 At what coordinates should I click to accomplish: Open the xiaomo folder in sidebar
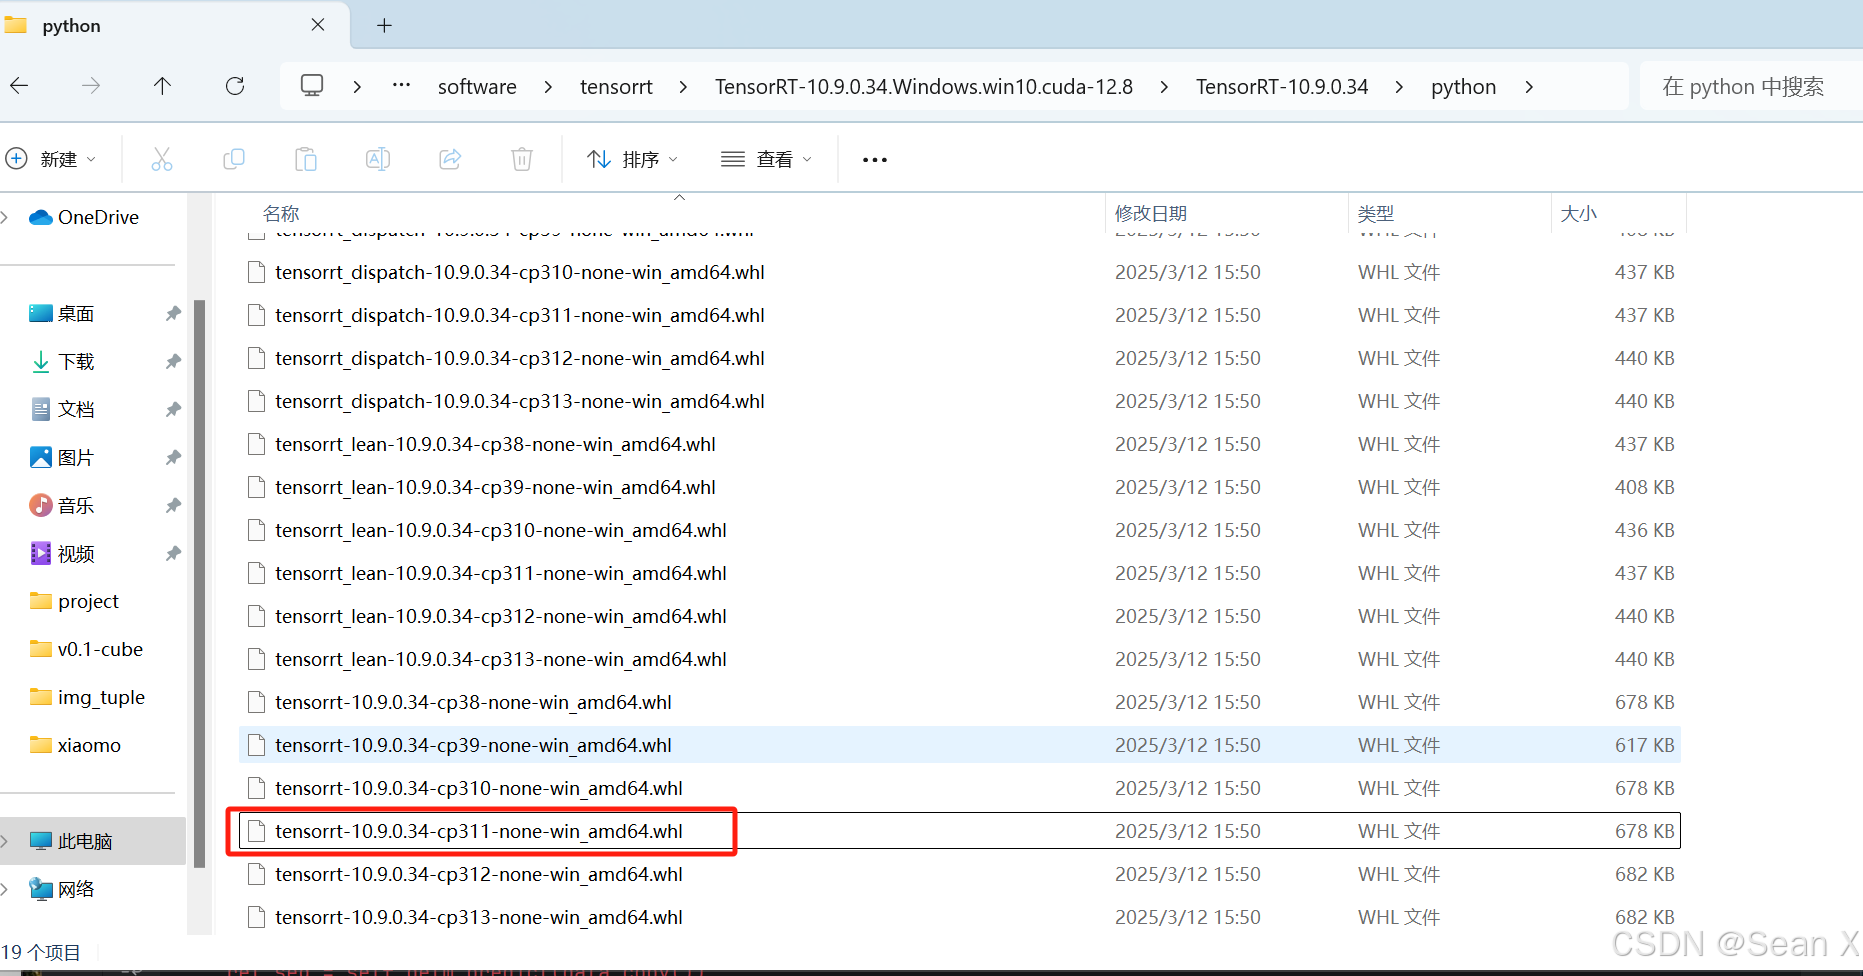(76, 745)
